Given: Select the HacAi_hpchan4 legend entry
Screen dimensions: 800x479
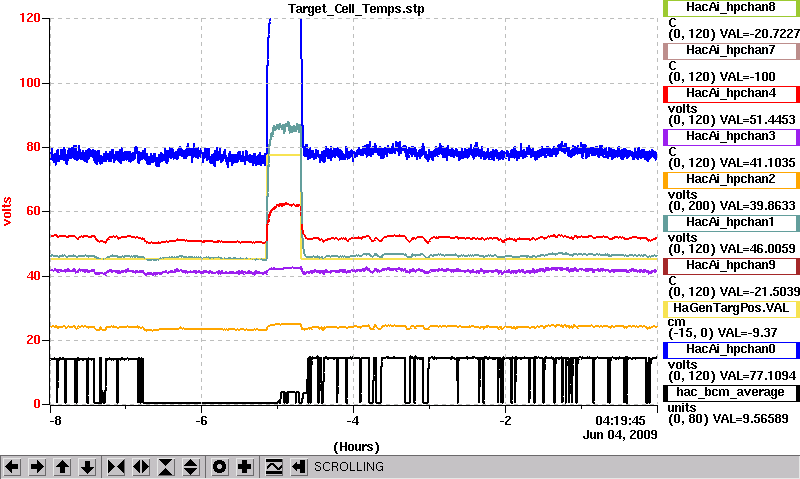Looking at the screenshot, I should (x=731, y=94).
